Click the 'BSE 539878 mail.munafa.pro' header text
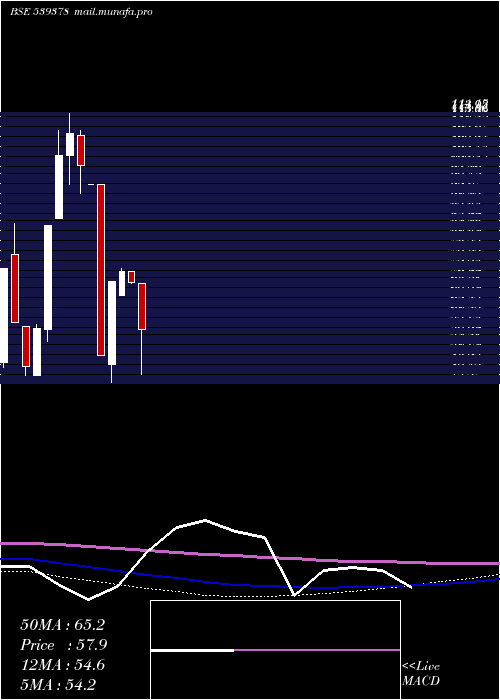Viewport: 500px width, 700px height. point(81,12)
